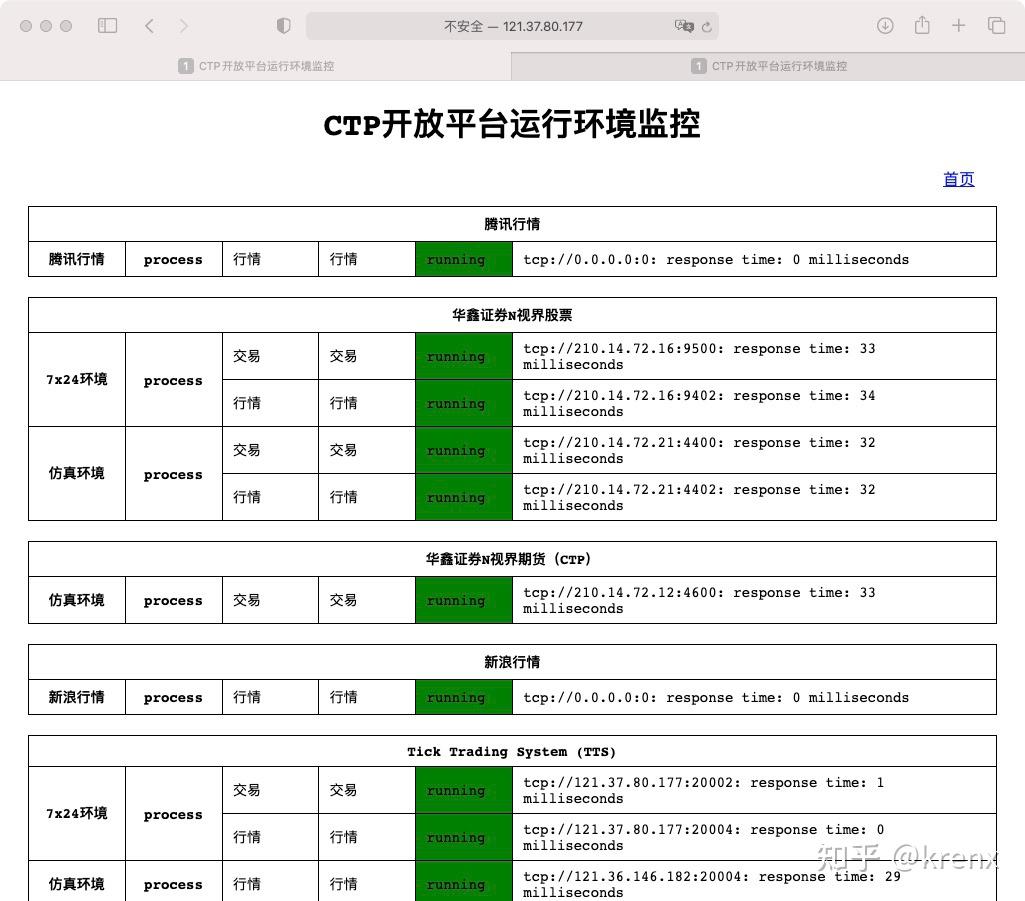This screenshot has width=1025, height=901.
Task: Click running status in 新浪行情 row
Action: [463, 697]
